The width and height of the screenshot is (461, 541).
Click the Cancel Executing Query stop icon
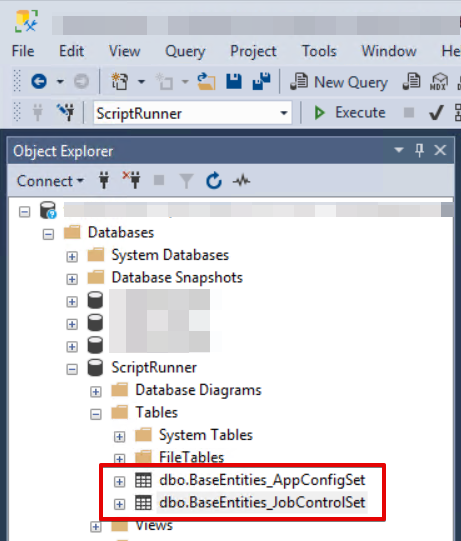click(409, 112)
